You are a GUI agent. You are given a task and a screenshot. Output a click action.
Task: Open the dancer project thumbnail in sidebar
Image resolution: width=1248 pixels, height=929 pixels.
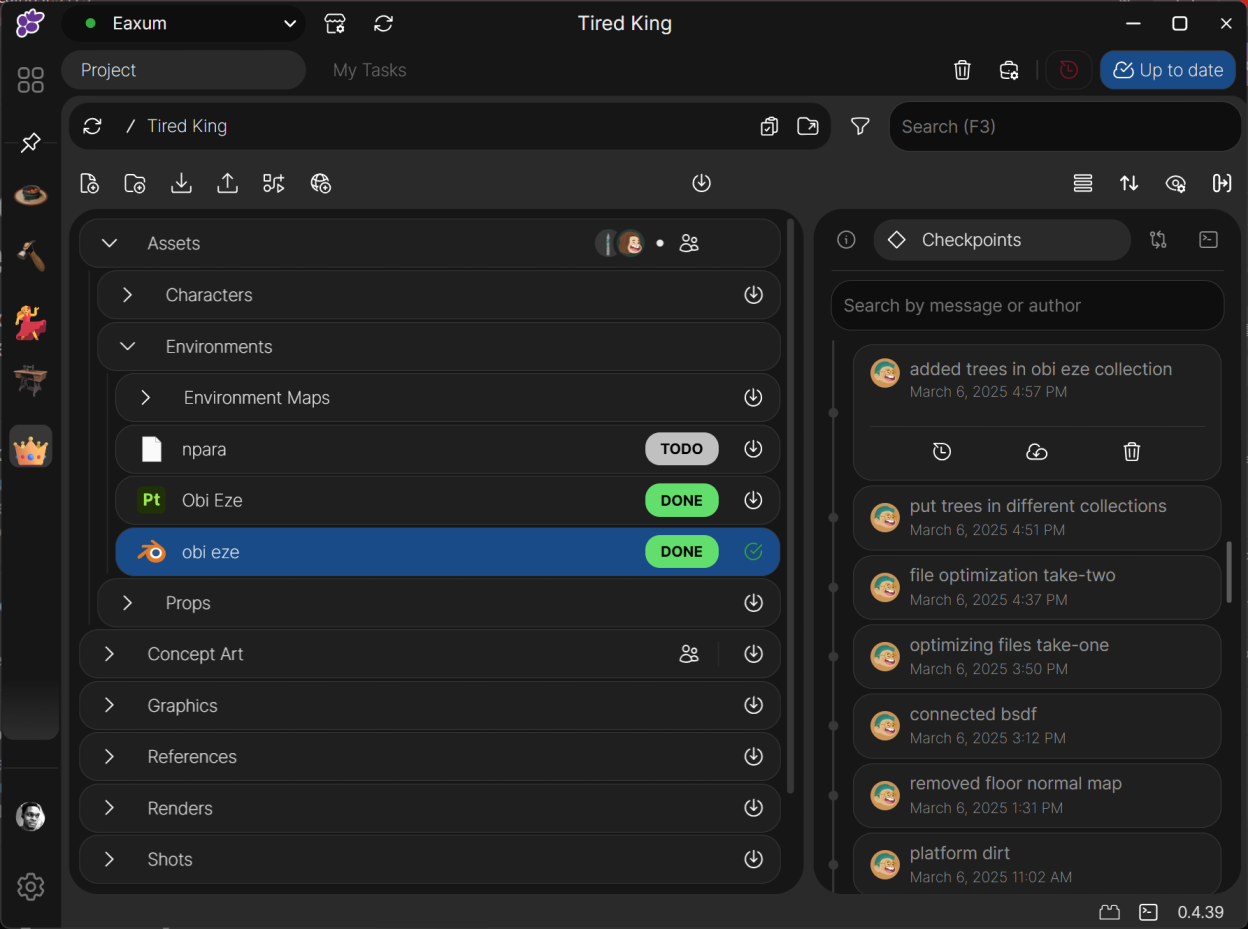[x=31, y=322]
